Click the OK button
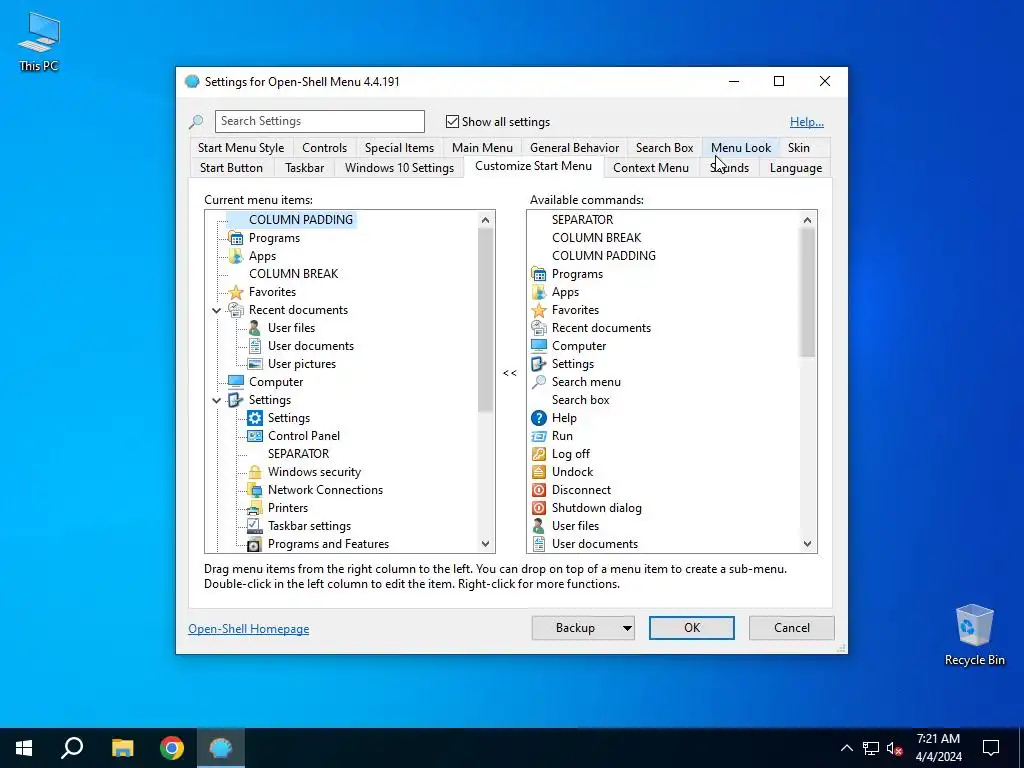The height and width of the screenshot is (768, 1024). 692,628
